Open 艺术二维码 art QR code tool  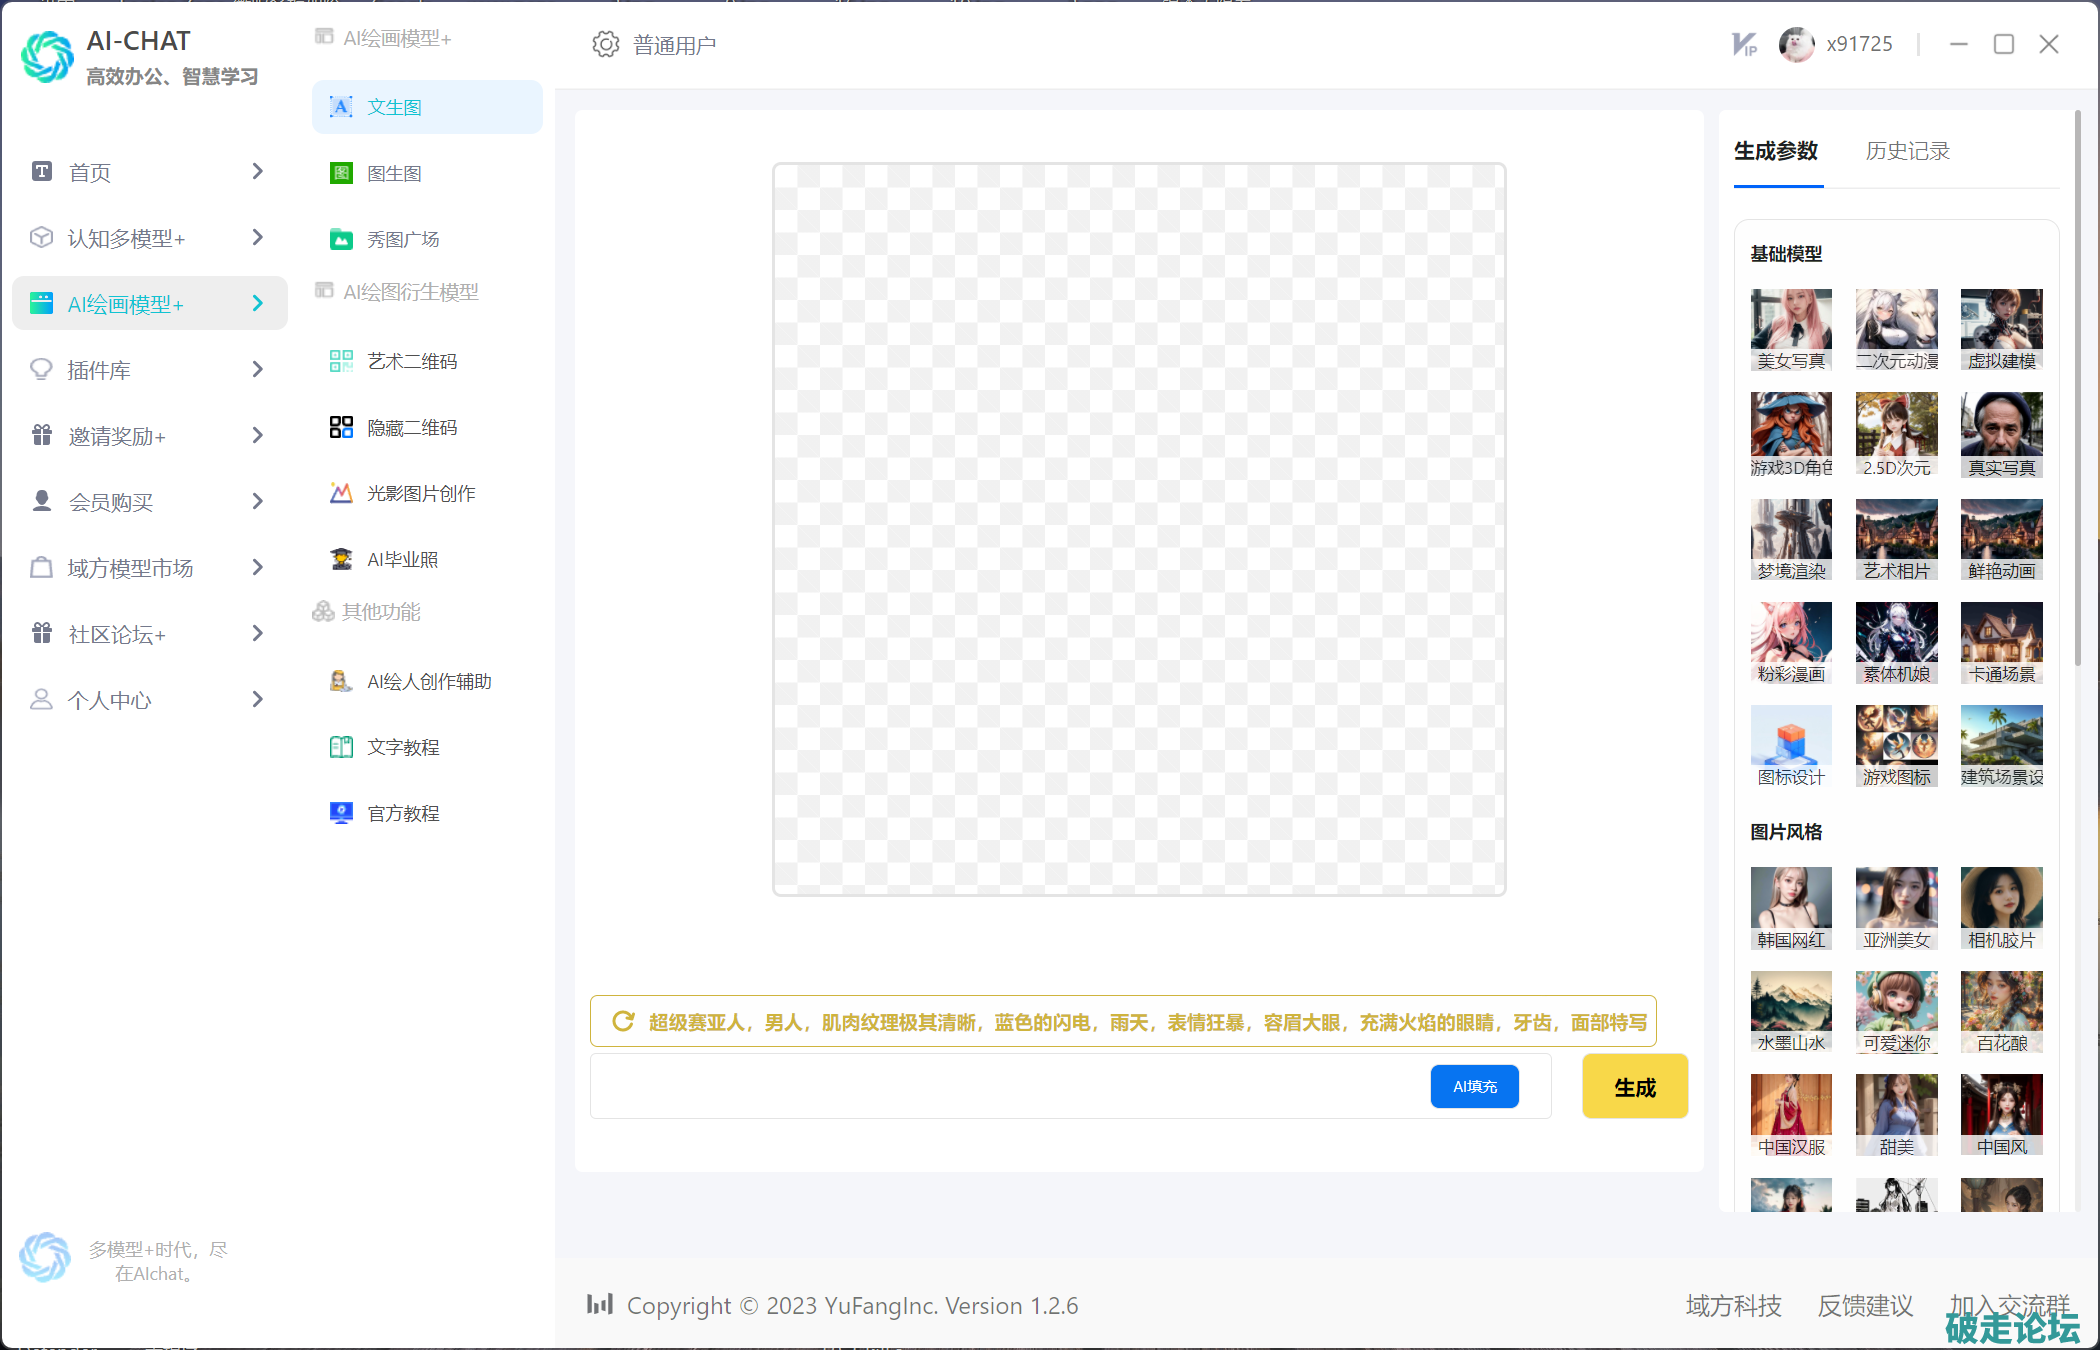click(411, 361)
